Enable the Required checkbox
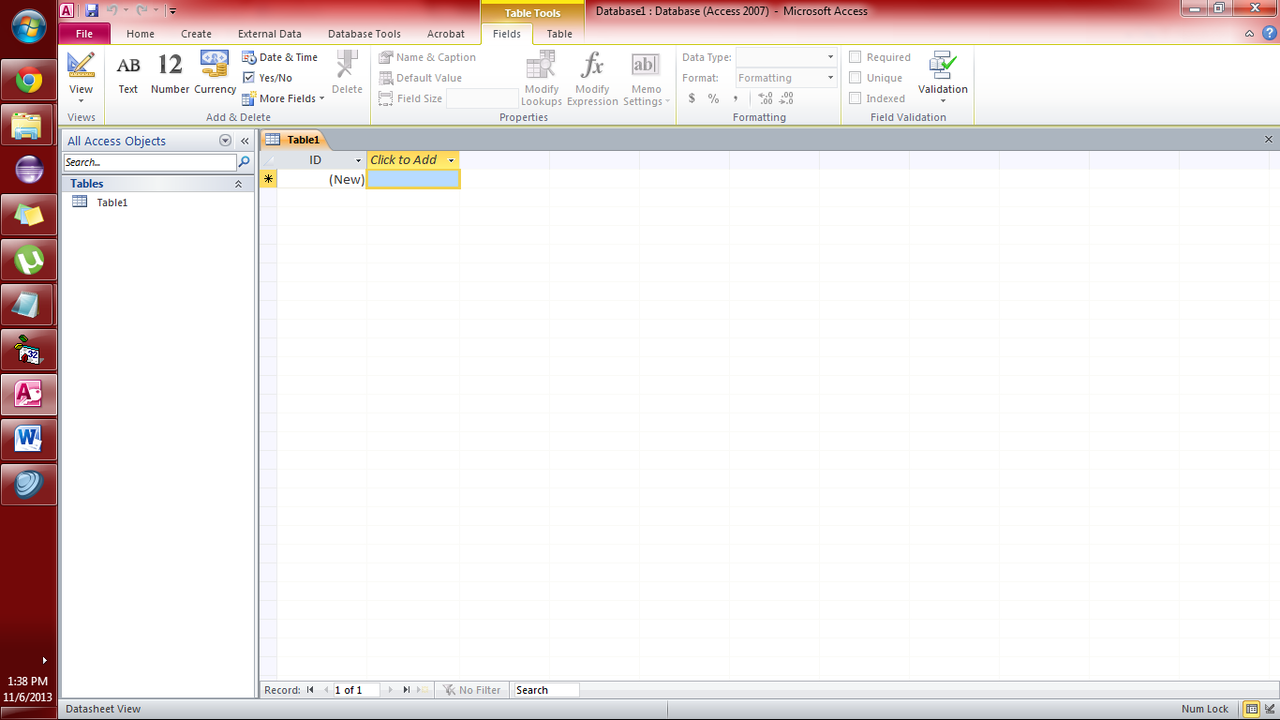Screen dimensions: 1280x720 click(855, 57)
